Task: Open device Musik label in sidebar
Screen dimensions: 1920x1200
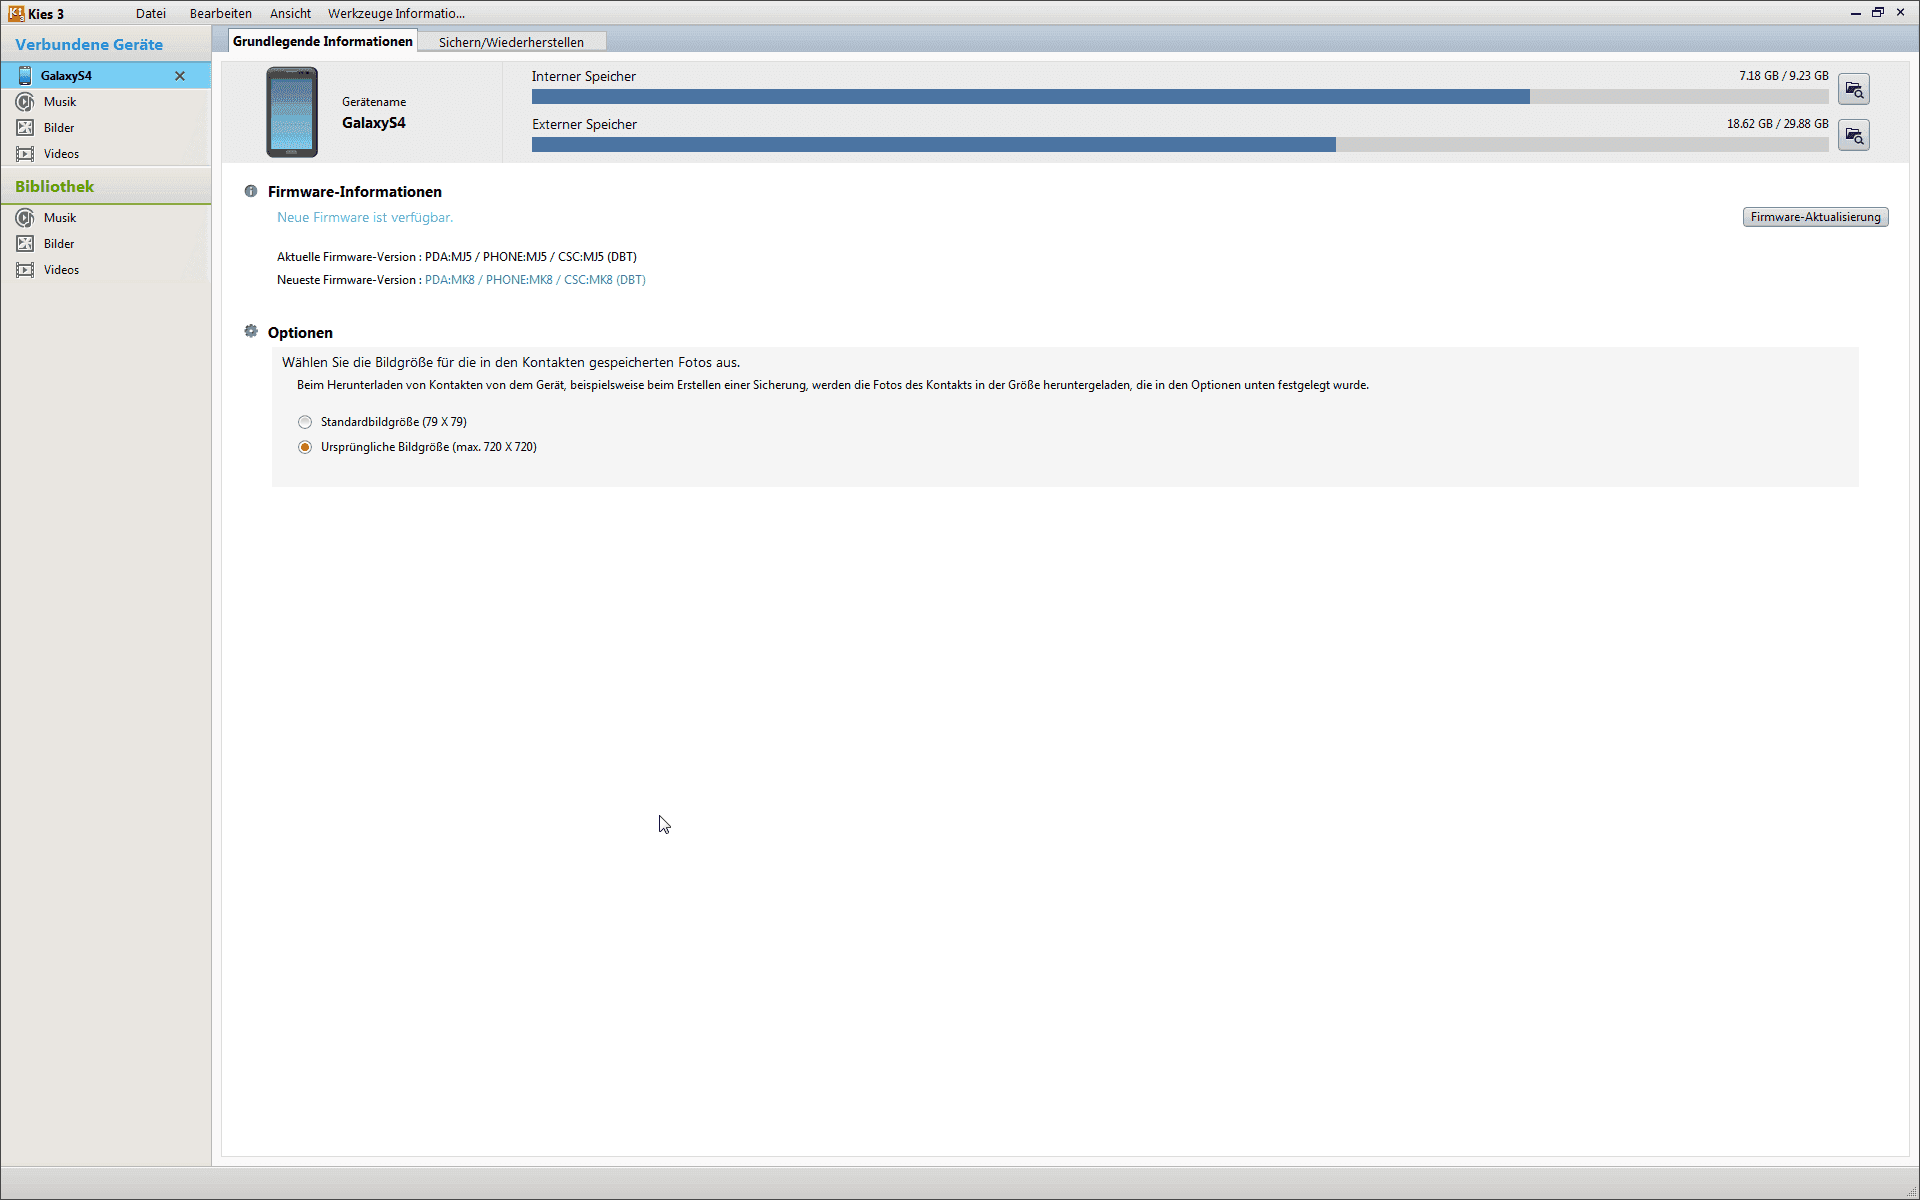Action: tap(60, 102)
